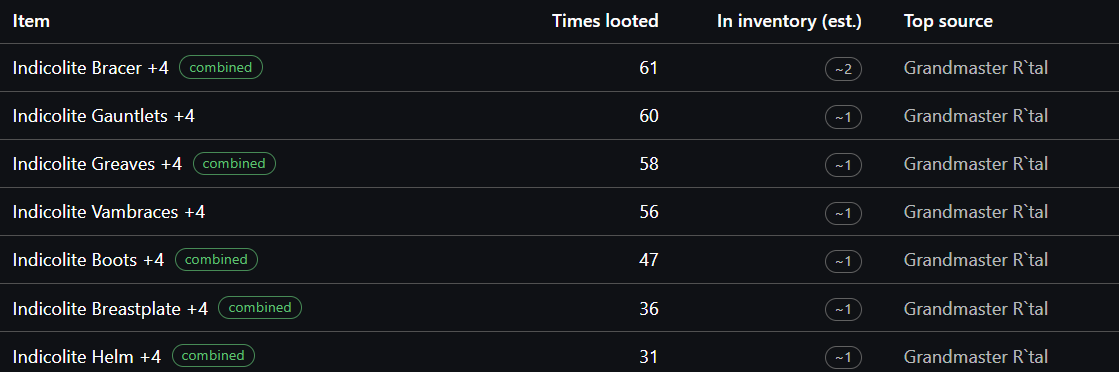Click the Item column header
Screen dimensions: 1119x372
(31, 21)
